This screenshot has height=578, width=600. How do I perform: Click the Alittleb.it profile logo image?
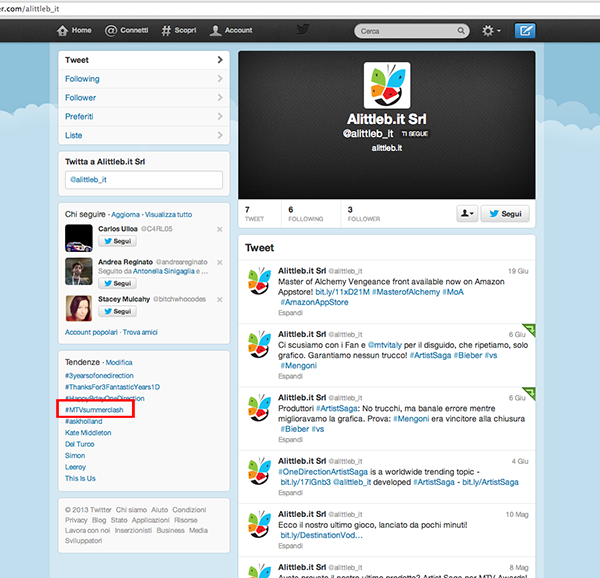[387, 85]
